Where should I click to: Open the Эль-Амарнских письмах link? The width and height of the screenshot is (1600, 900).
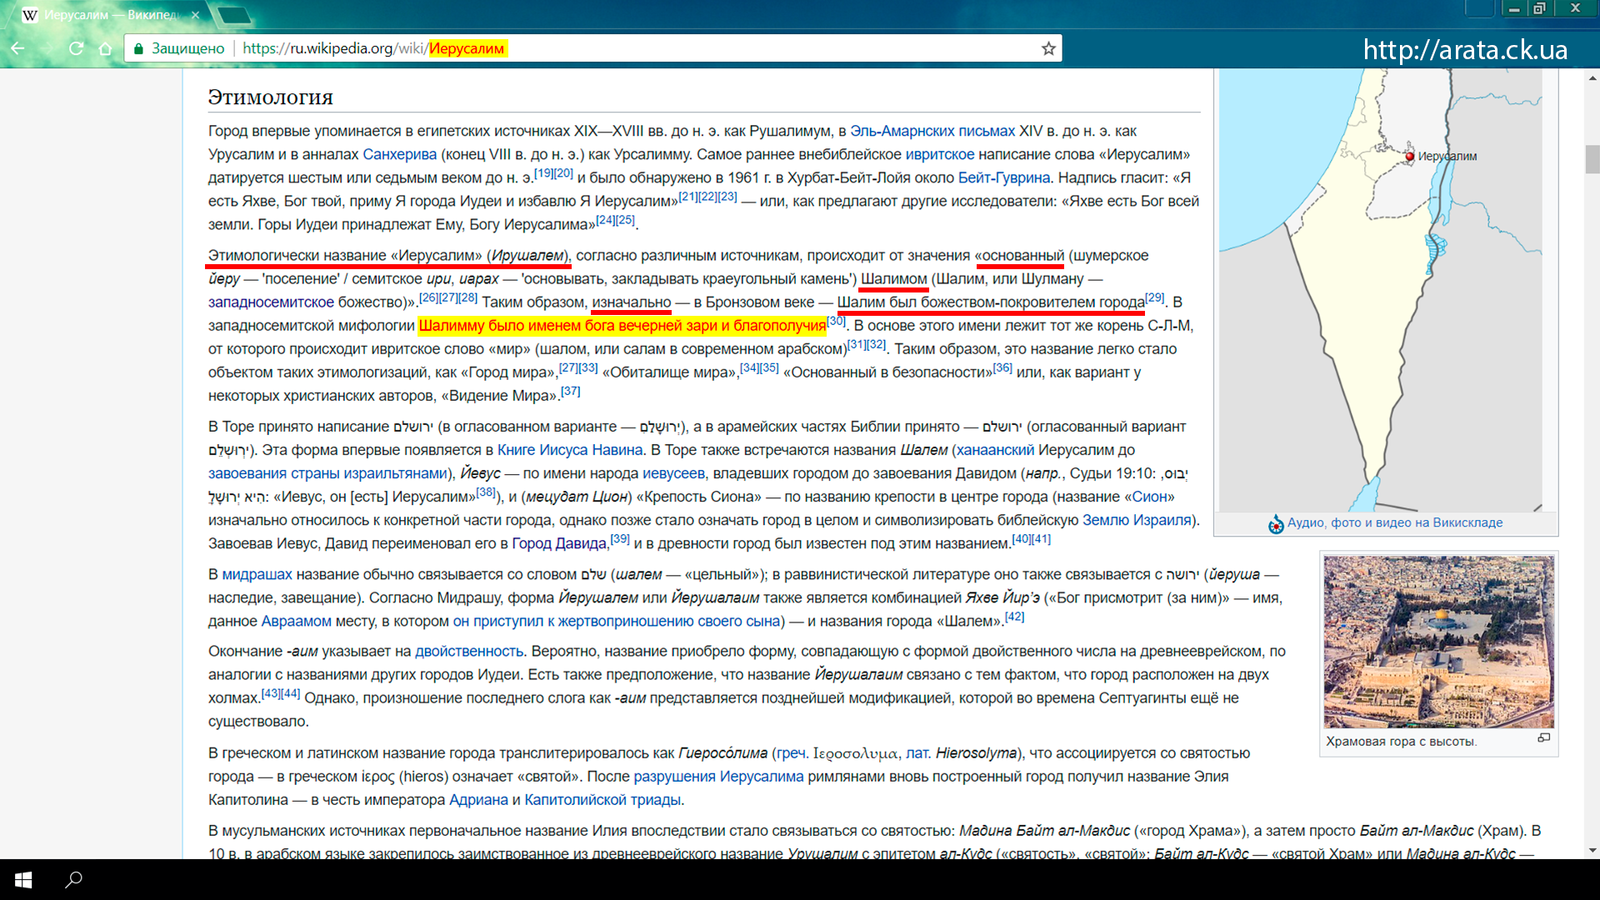pos(932,131)
